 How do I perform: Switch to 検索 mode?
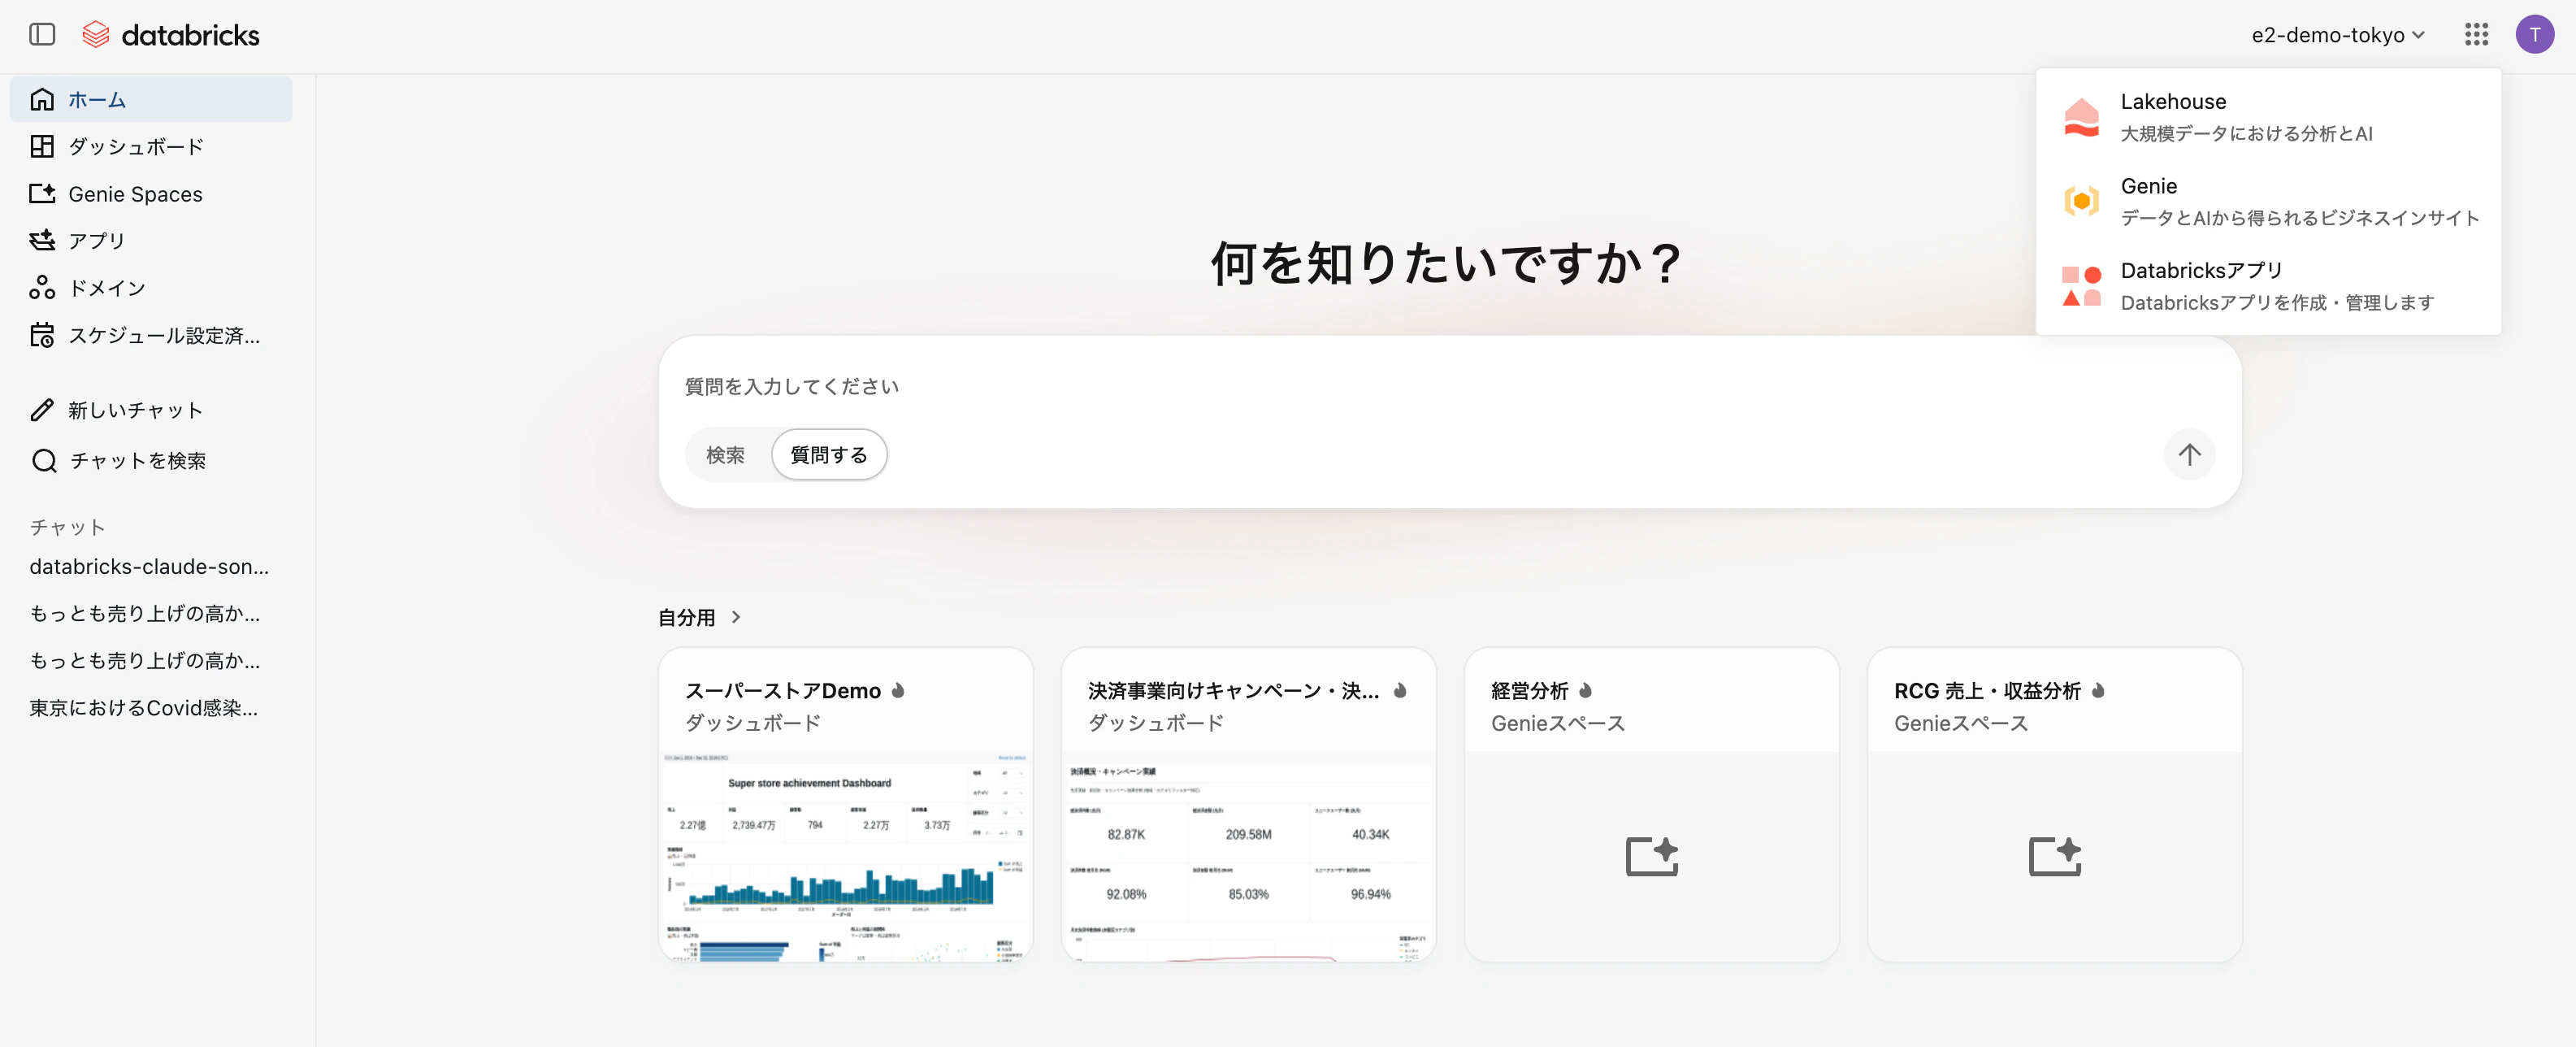click(x=725, y=455)
